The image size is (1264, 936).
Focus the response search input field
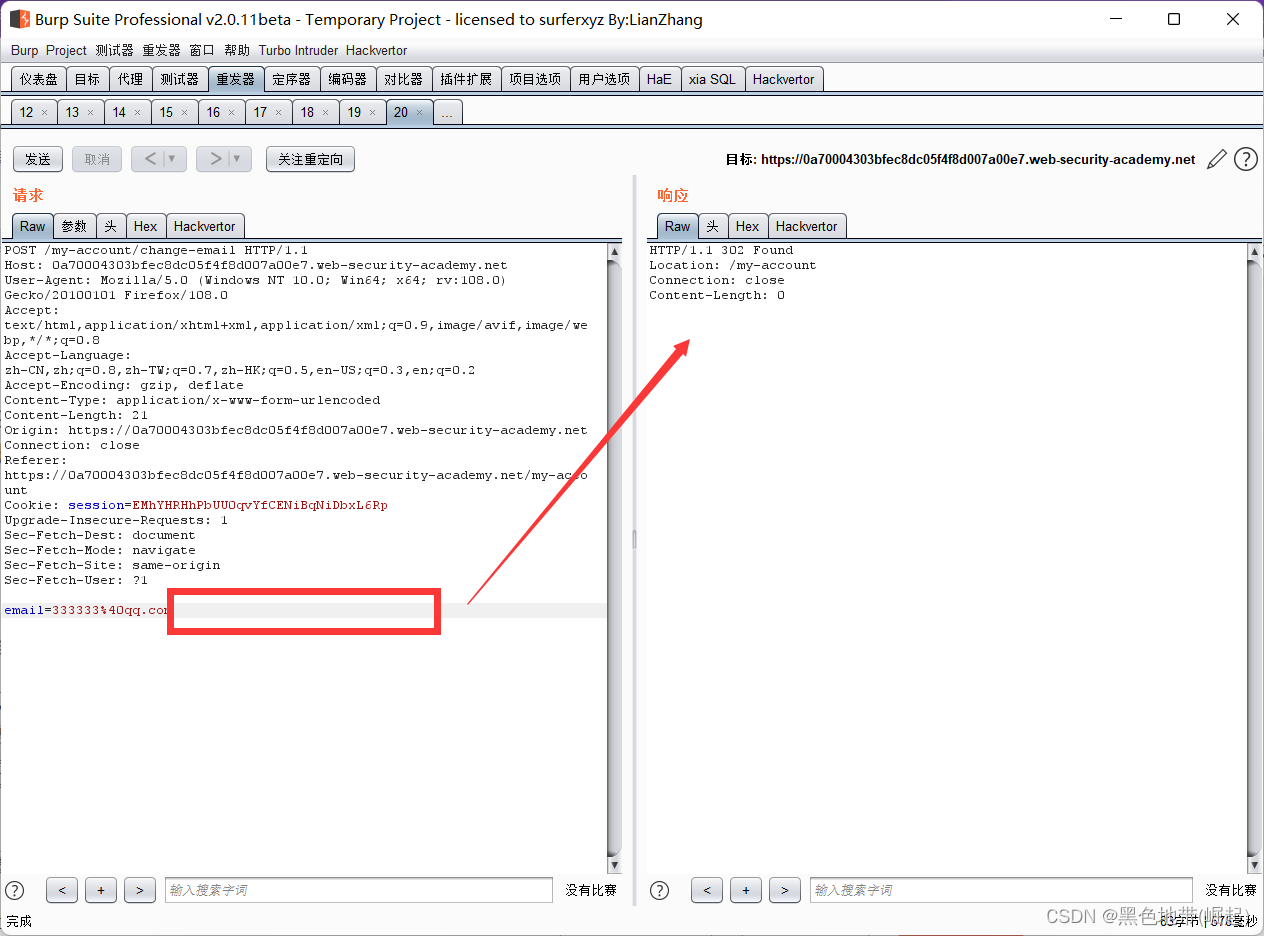[x=1001, y=890]
